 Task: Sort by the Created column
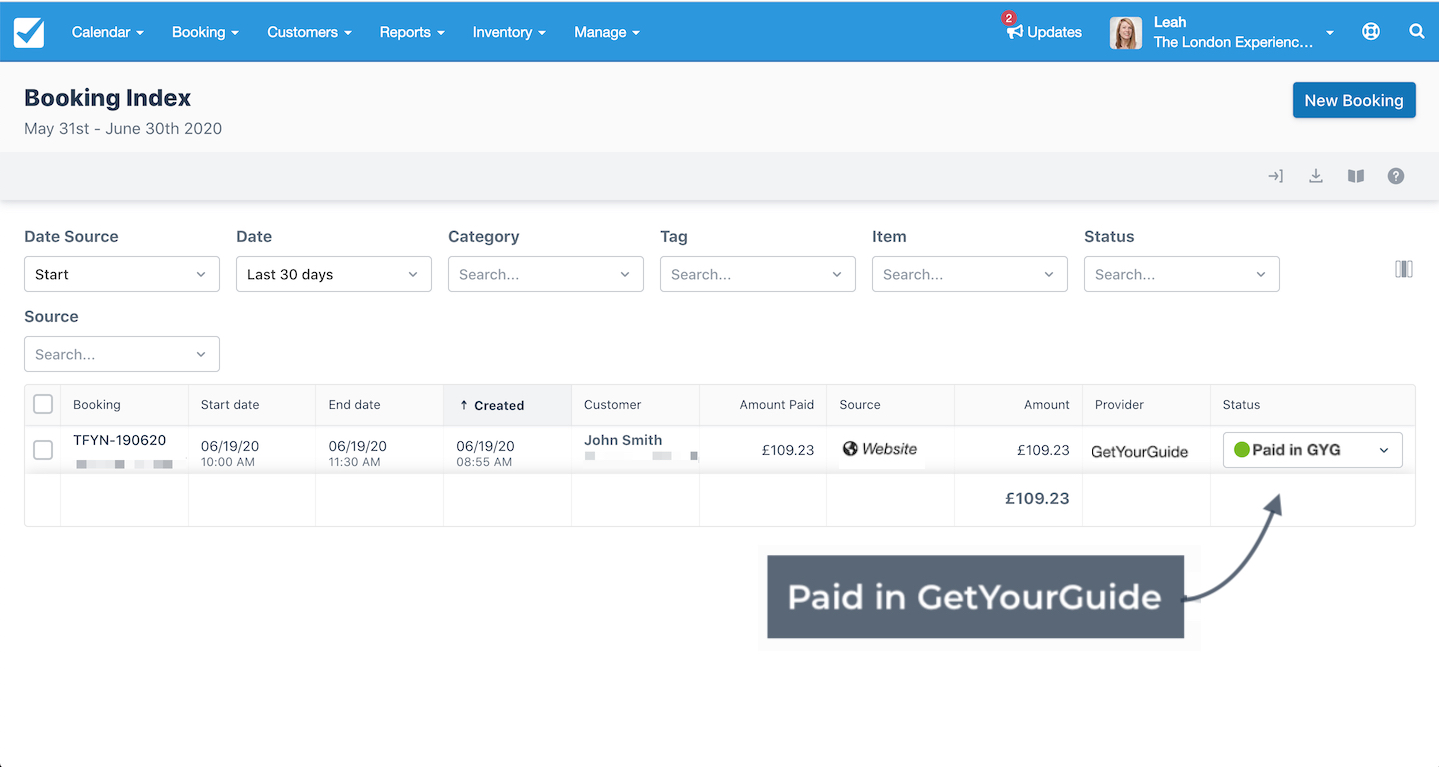(507, 405)
